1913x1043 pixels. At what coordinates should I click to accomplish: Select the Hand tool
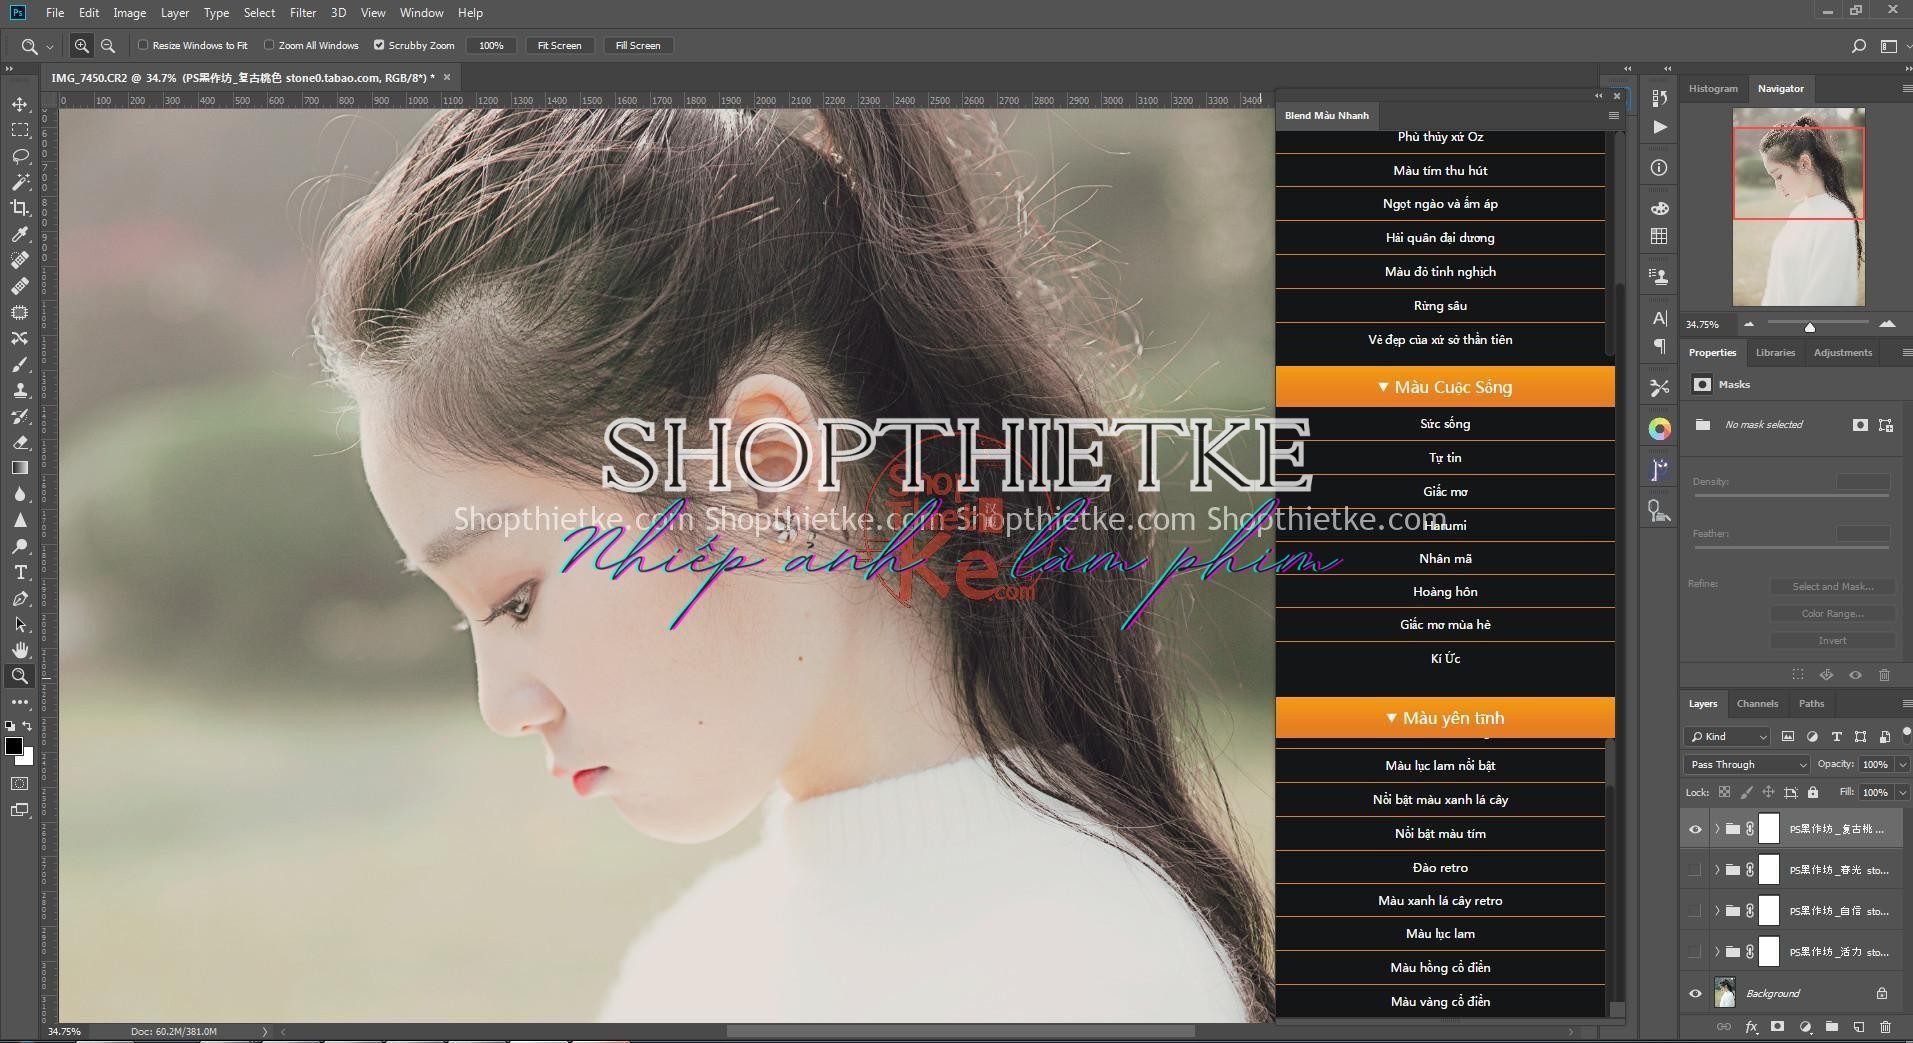20,649
